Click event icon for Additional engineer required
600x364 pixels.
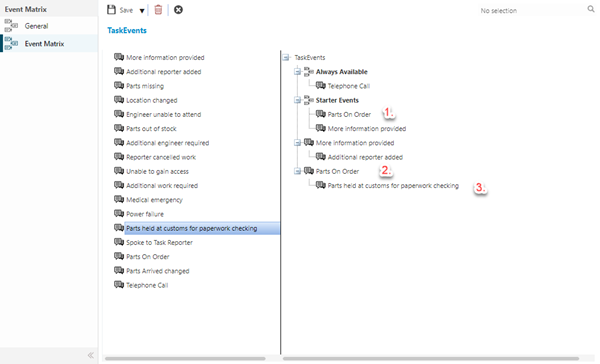point(119,142)
